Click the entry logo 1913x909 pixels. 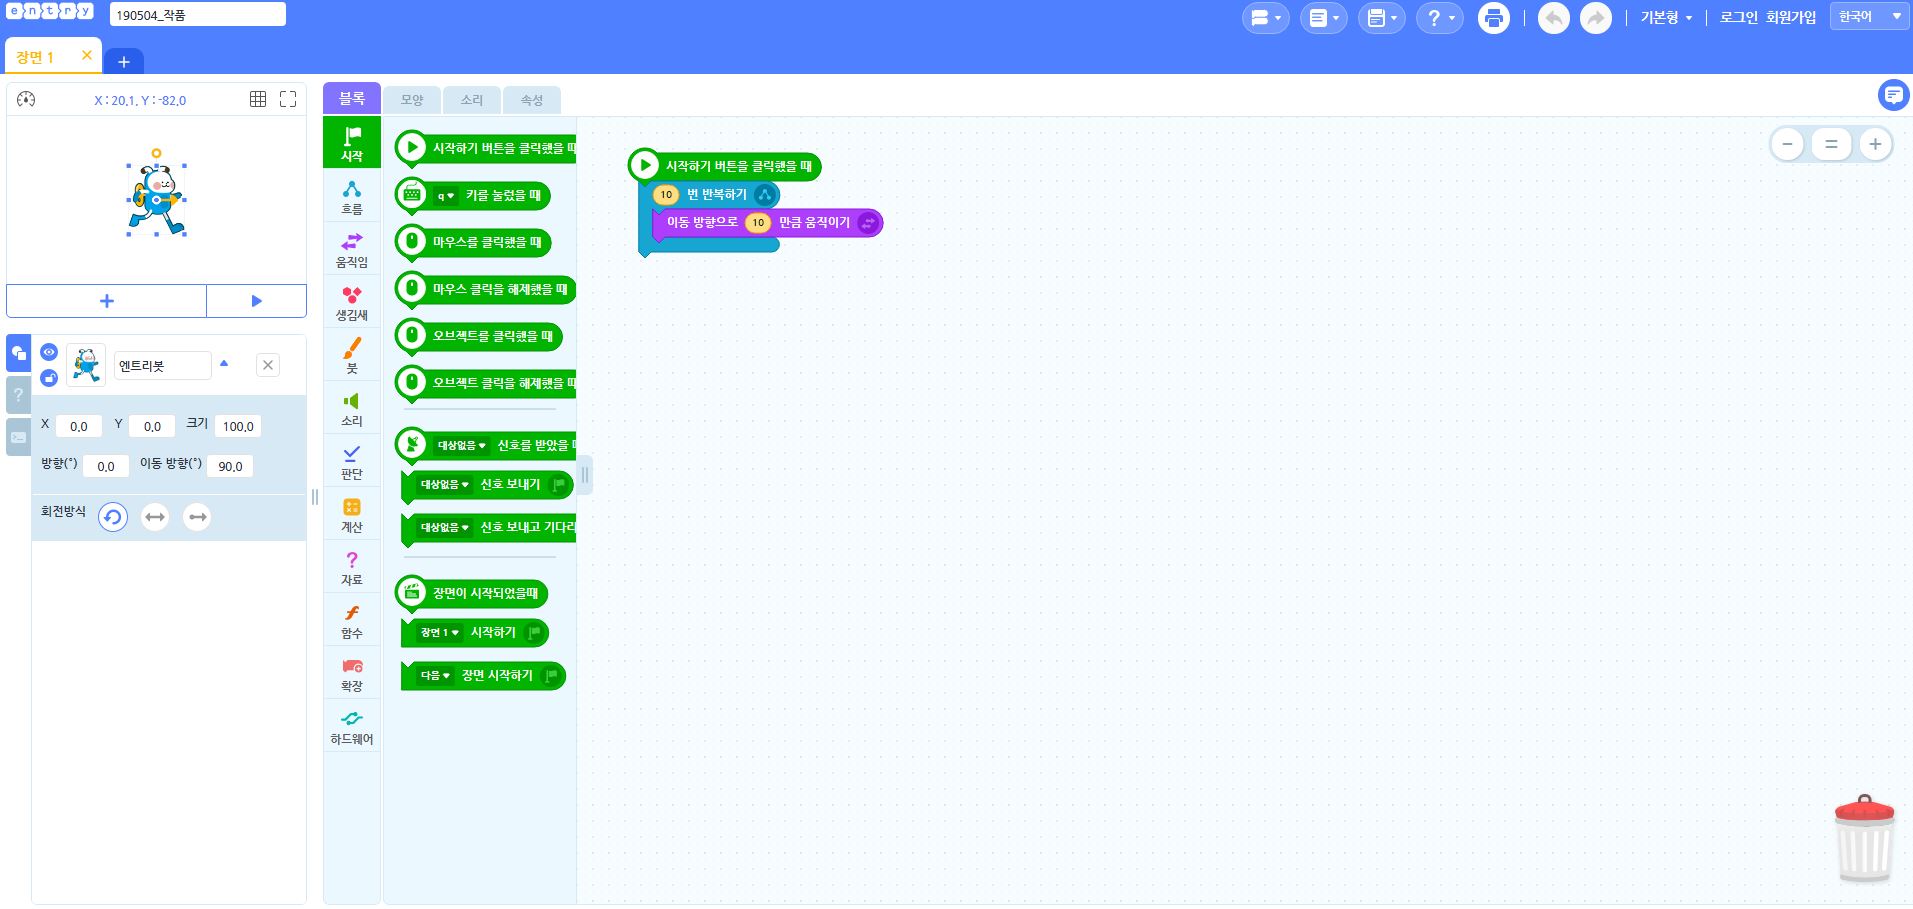tap(50, 12)
